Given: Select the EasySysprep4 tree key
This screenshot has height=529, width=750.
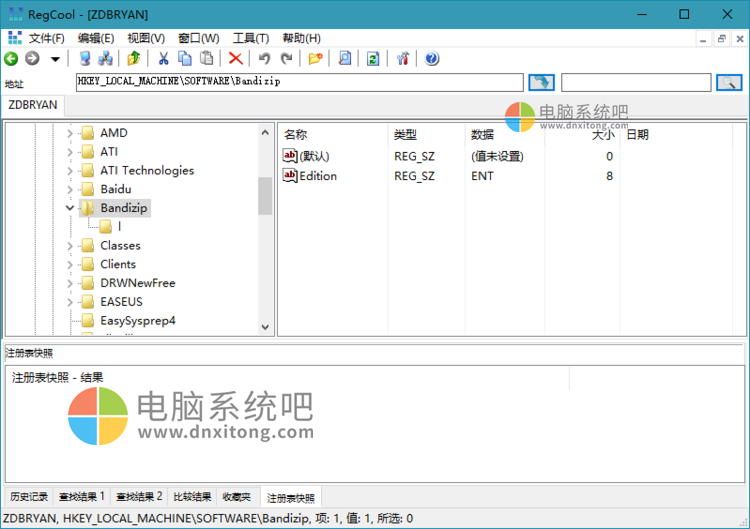Looking at the screenshot, I should pyautogui.click(x=138, y=320).
